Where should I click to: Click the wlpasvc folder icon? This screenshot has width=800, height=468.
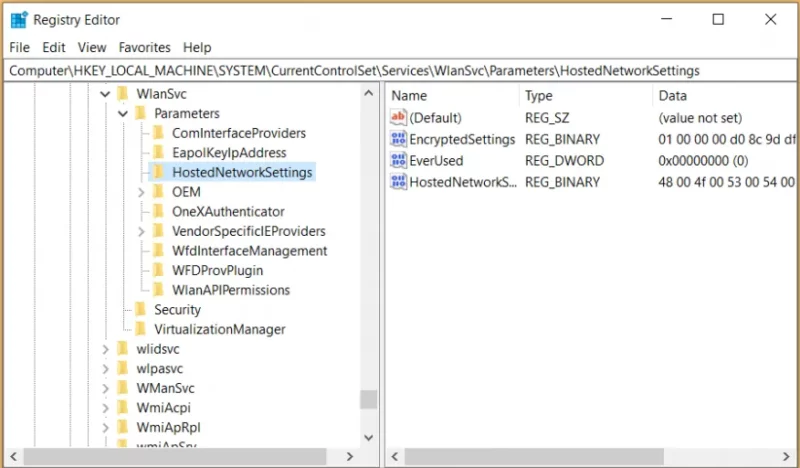click(122, 368)
